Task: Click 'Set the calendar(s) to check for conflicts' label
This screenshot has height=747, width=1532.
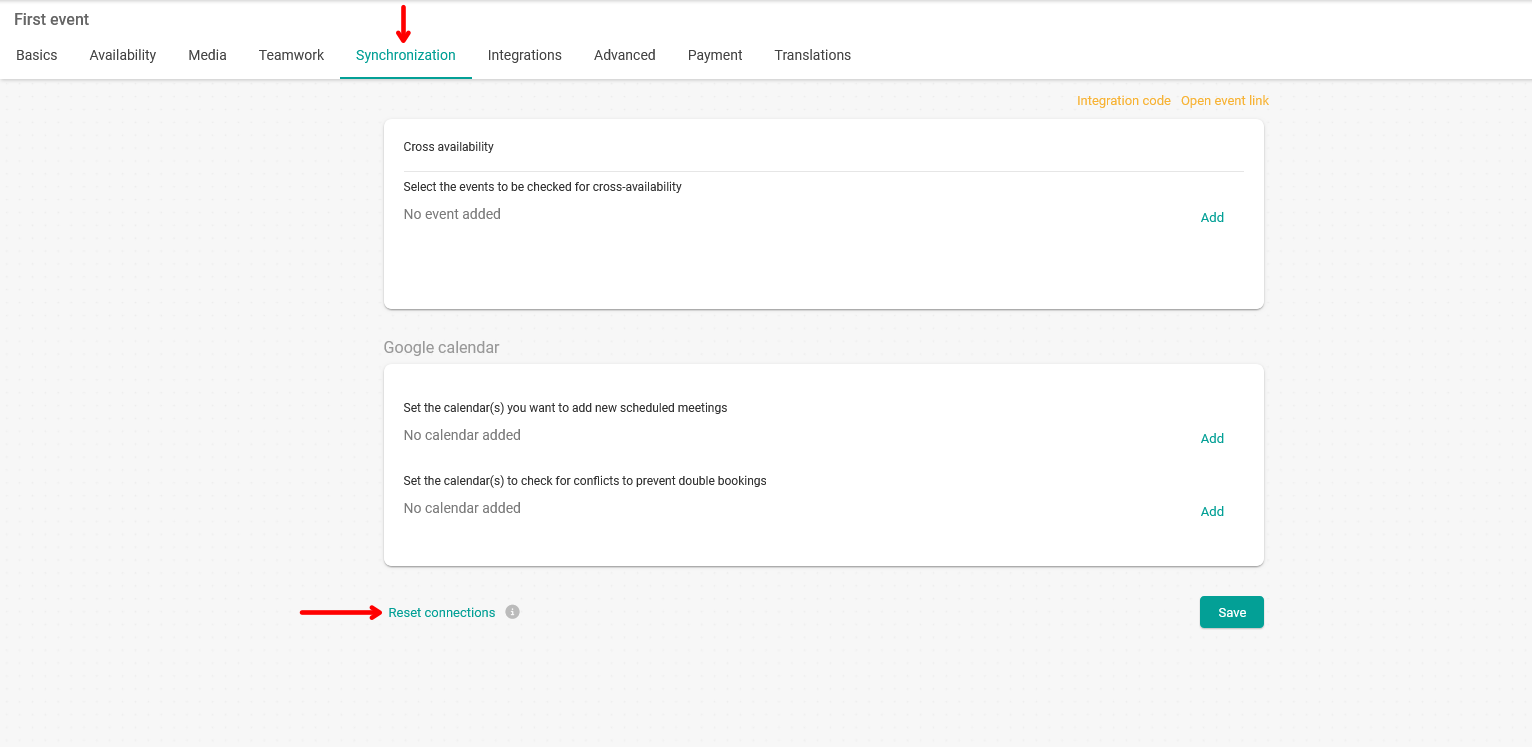Action: tap(585, 481)
